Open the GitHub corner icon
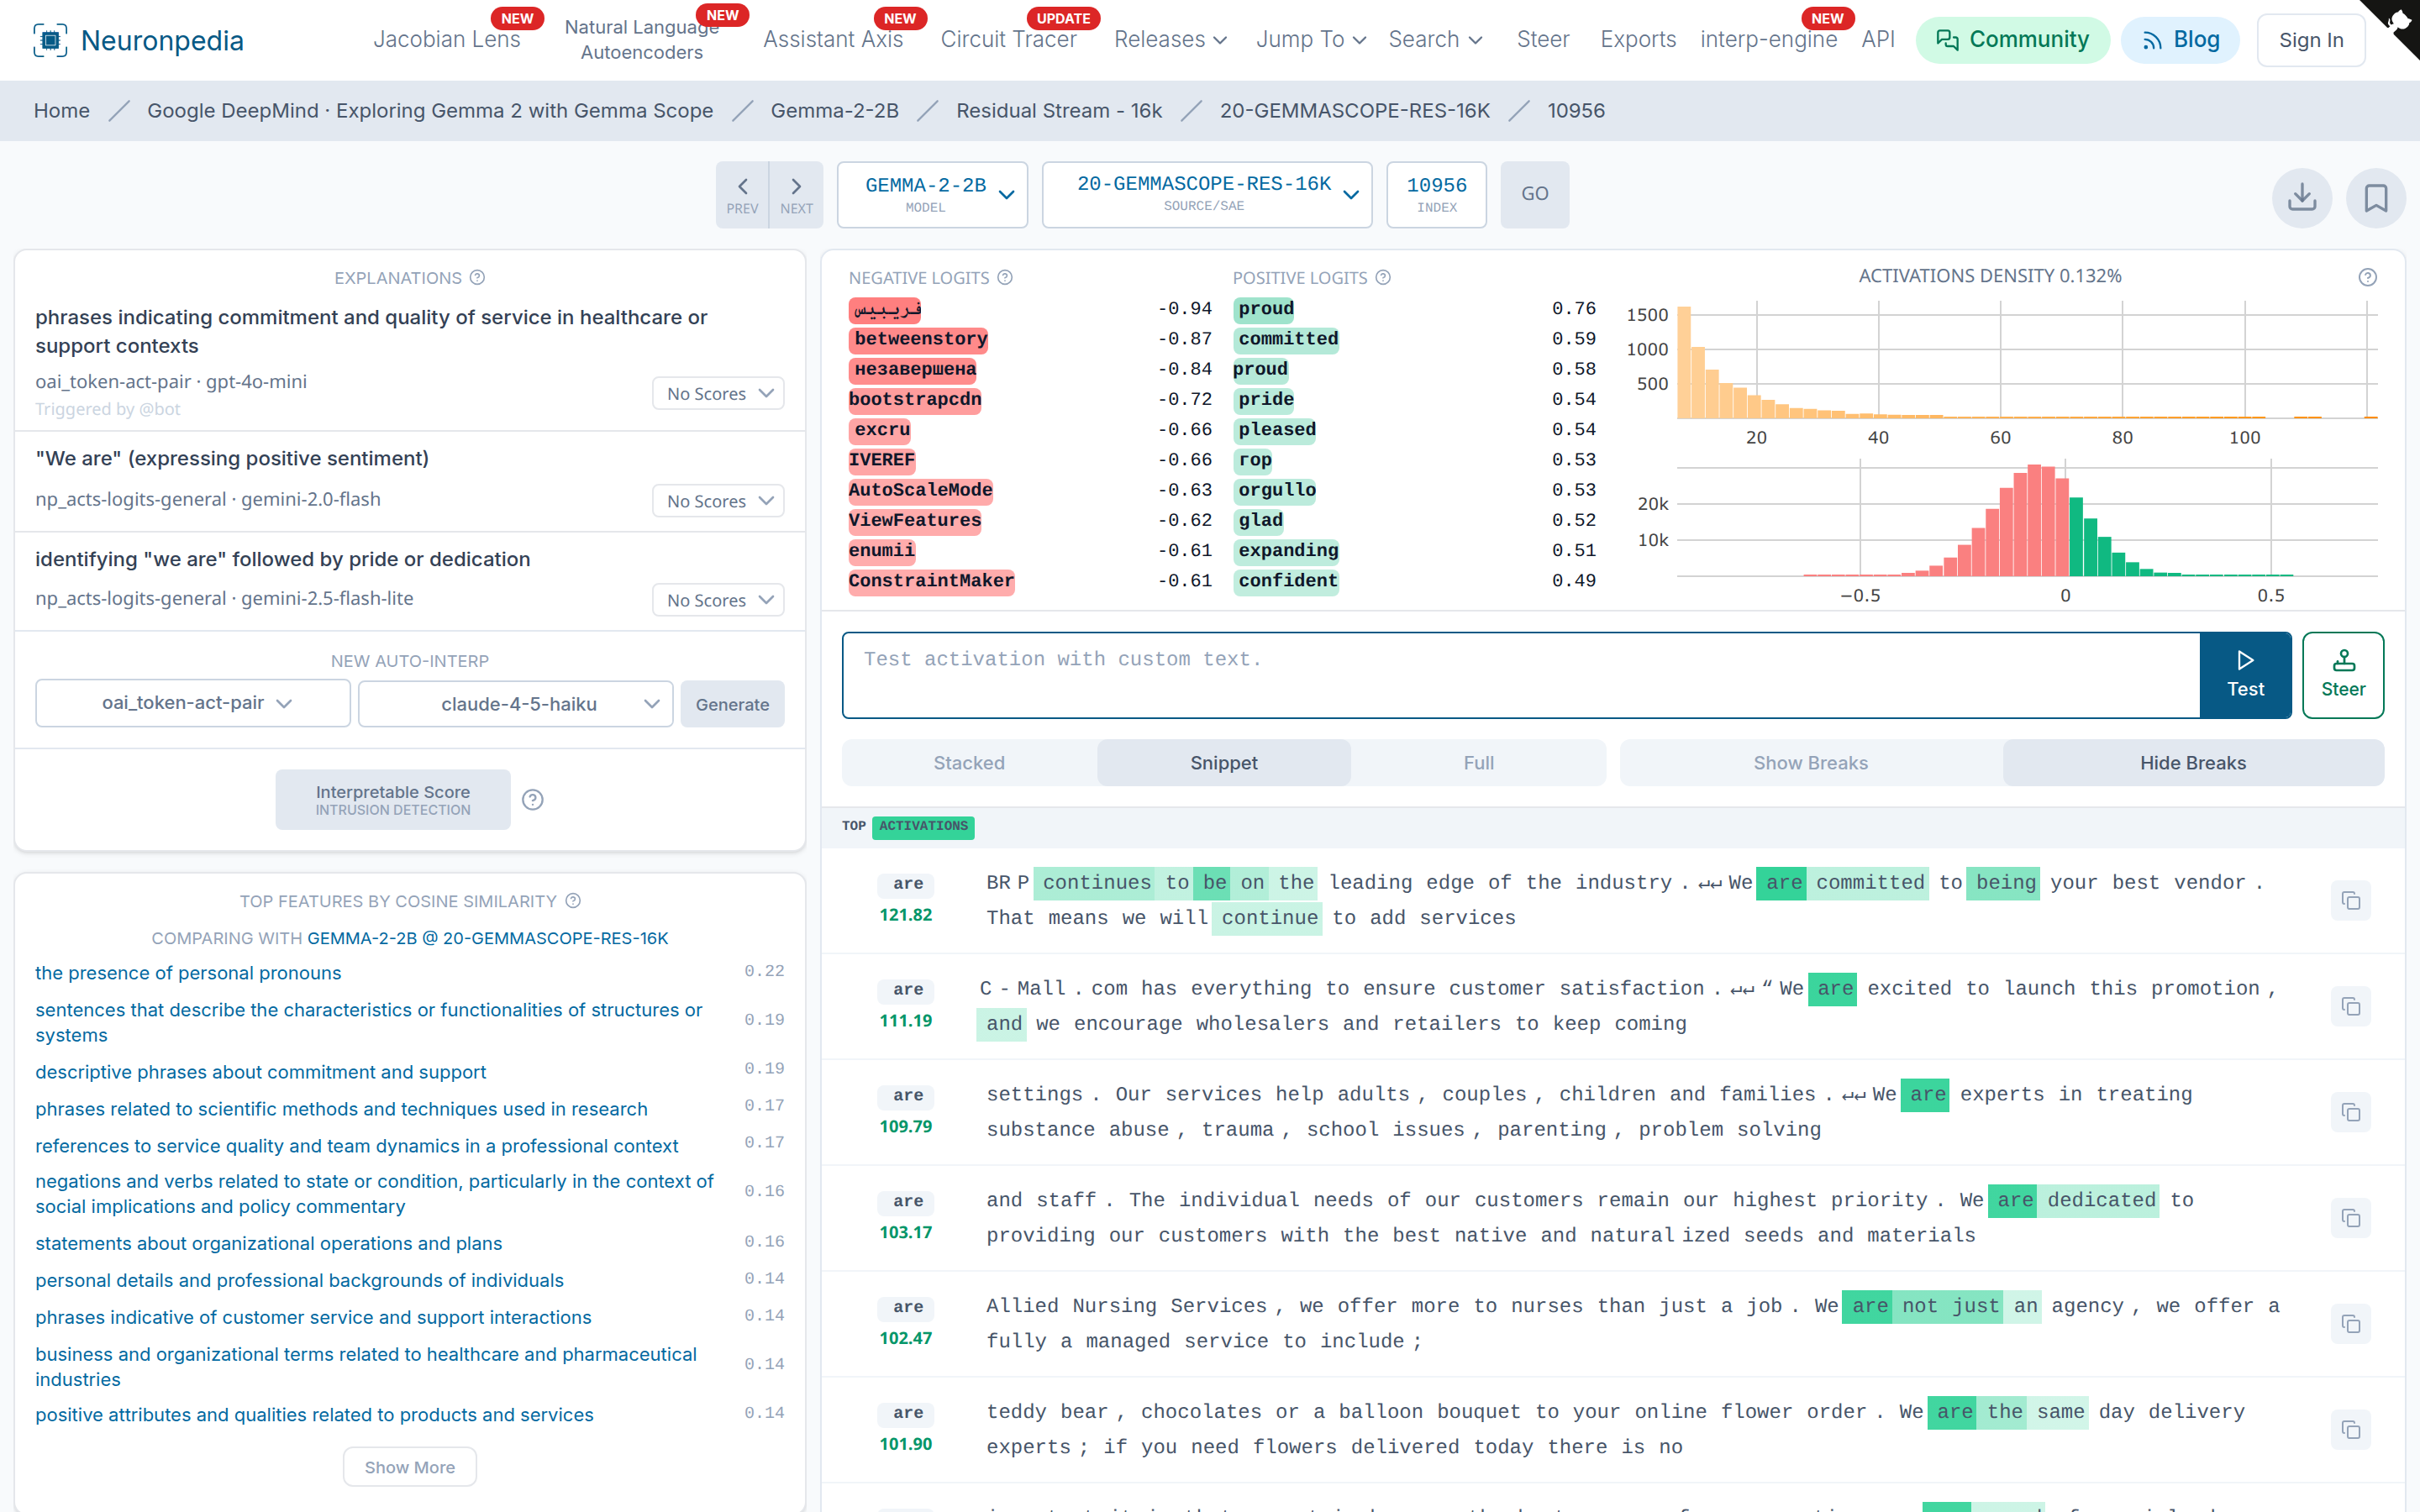2420x1512 pixels. coord(2398,22)
